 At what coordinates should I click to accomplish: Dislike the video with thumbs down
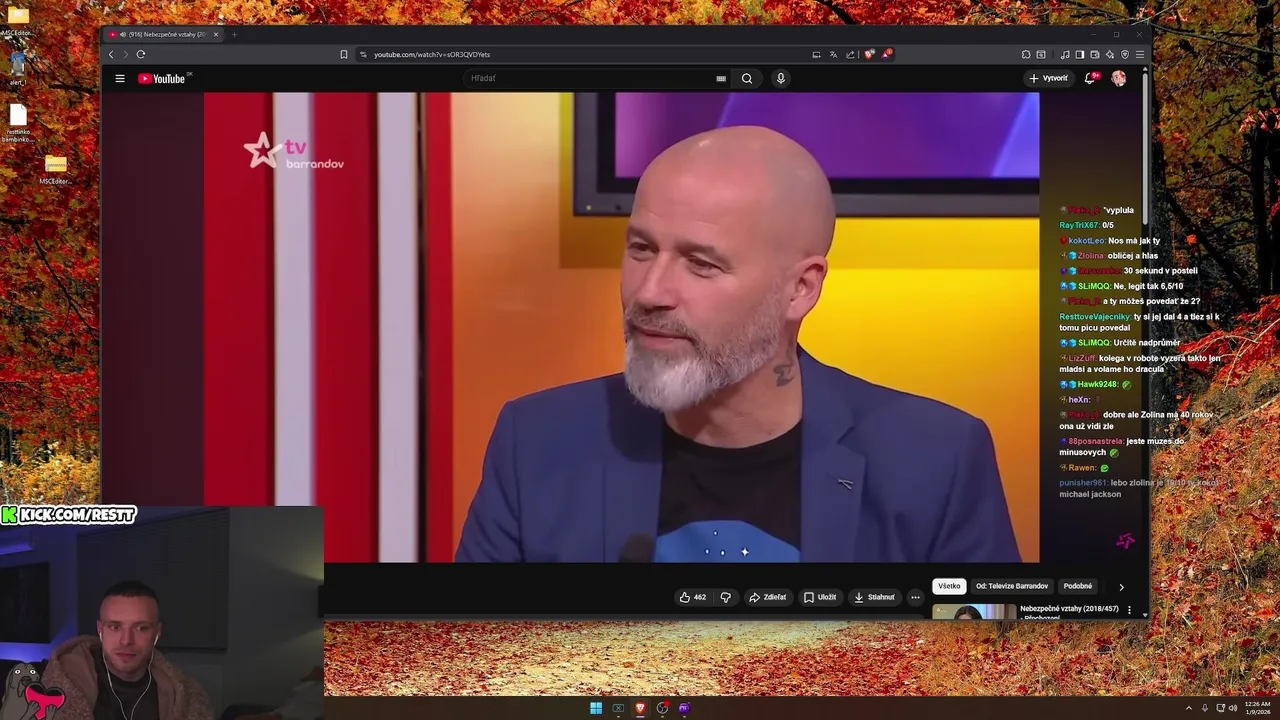point(726,597)
